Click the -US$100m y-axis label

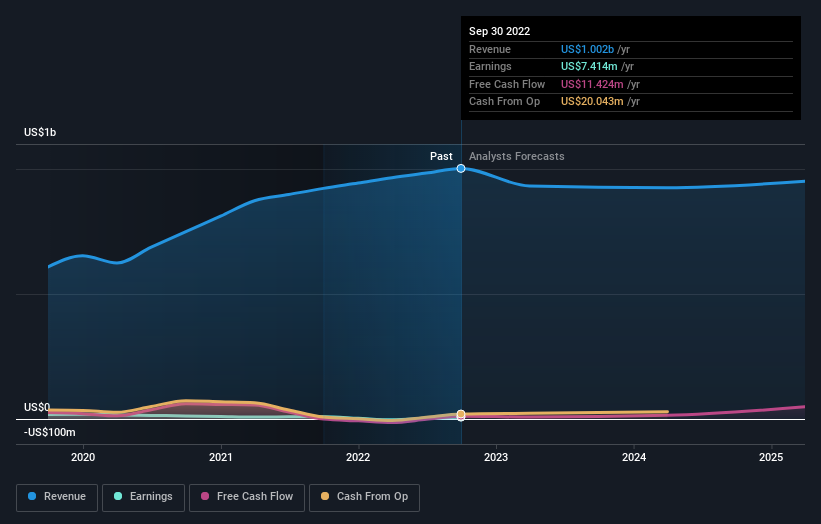tap(50, 432)
